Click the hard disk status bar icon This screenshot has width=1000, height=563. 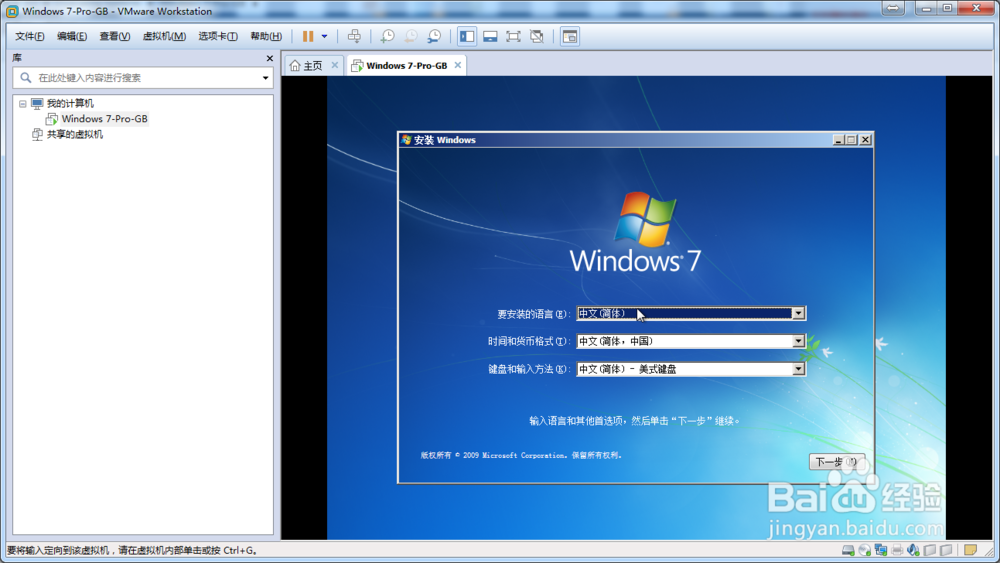pos(848,550)
